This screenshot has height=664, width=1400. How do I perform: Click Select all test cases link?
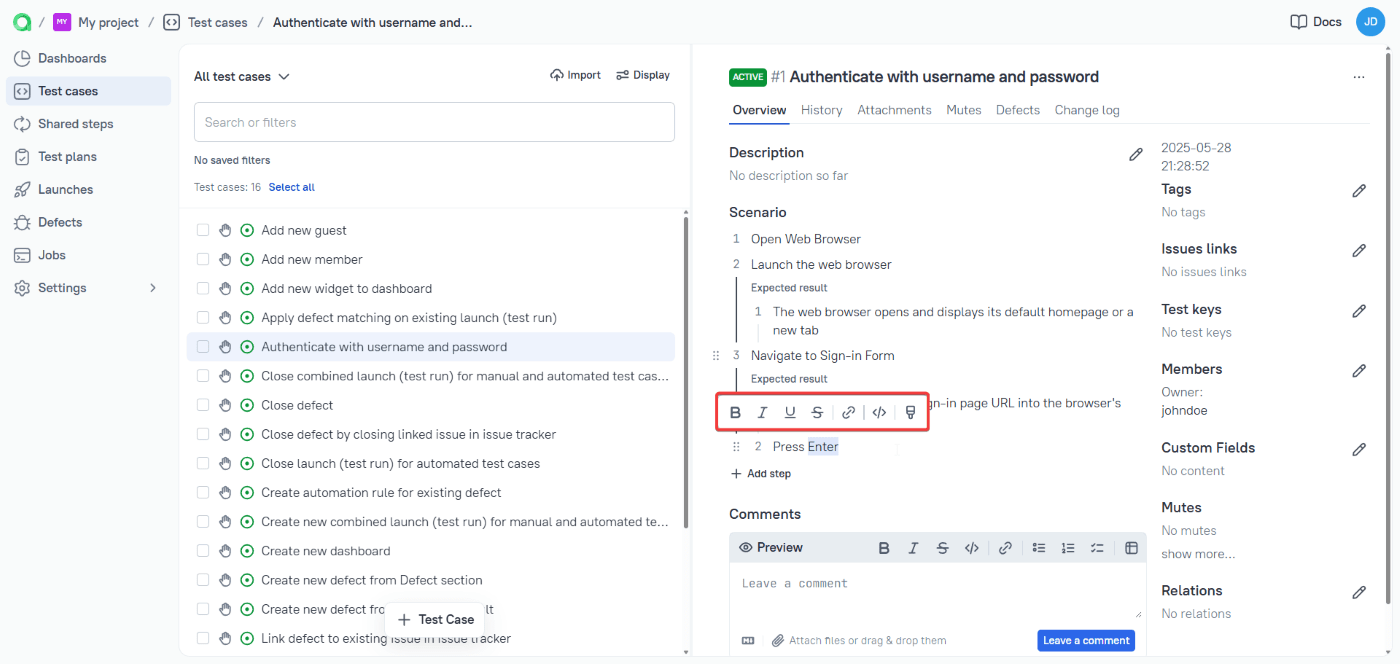pos(291,186)
